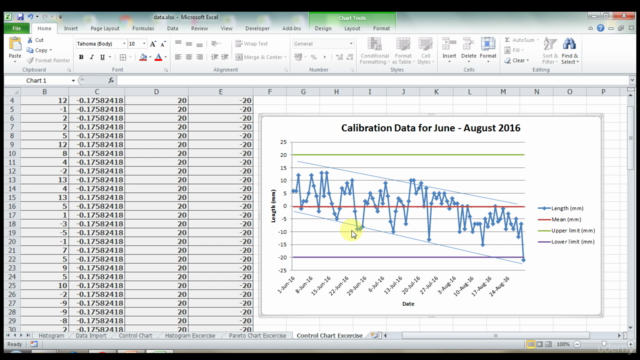Image resolution: width=640 pixels, height=360 pixels.
Task: Toggle Italic formatting
Action: click(91, 57)
